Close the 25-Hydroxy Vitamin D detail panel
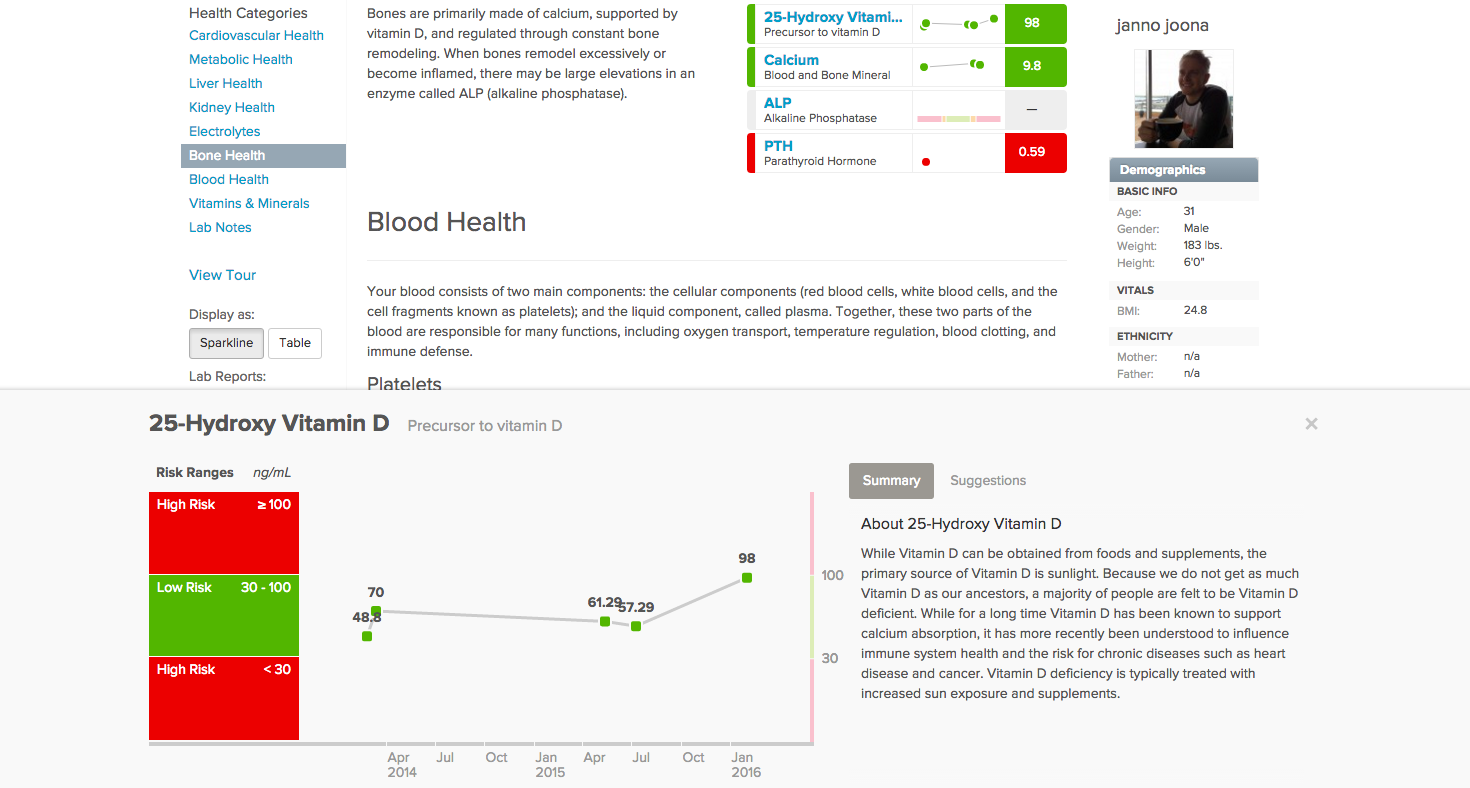Screen dimensions: 1470x788 [x=1311, y=424]
